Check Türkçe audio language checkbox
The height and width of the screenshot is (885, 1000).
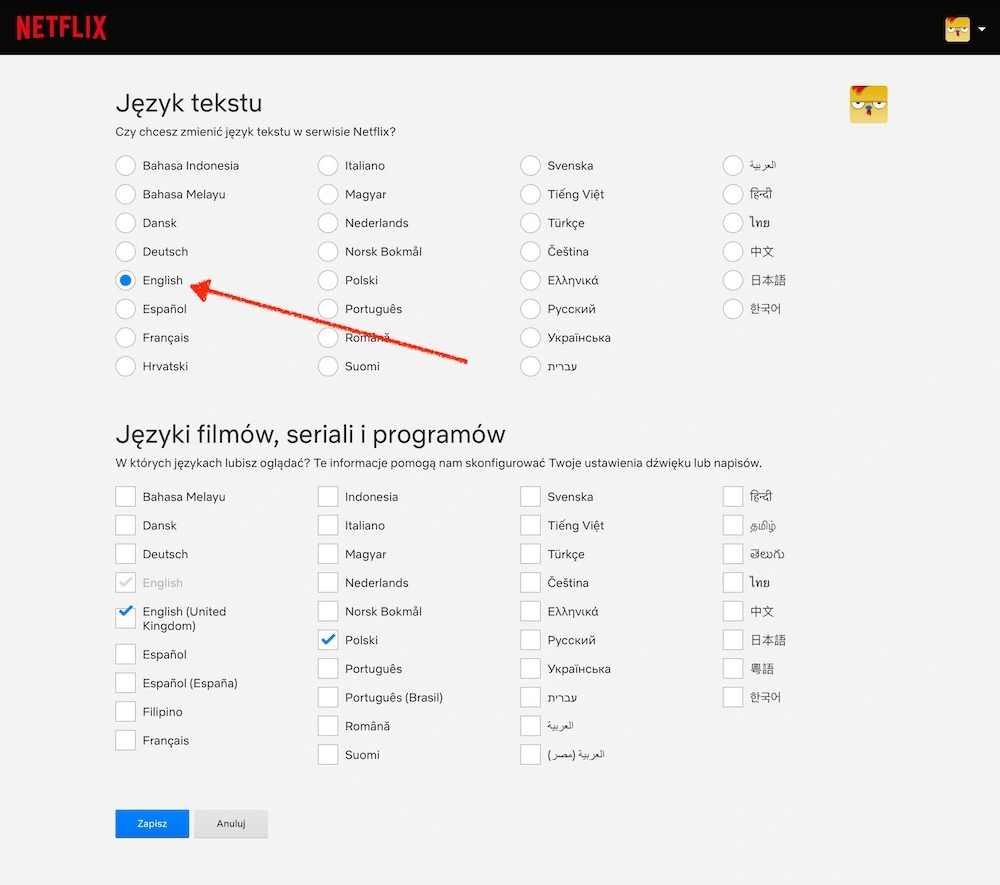530,553
